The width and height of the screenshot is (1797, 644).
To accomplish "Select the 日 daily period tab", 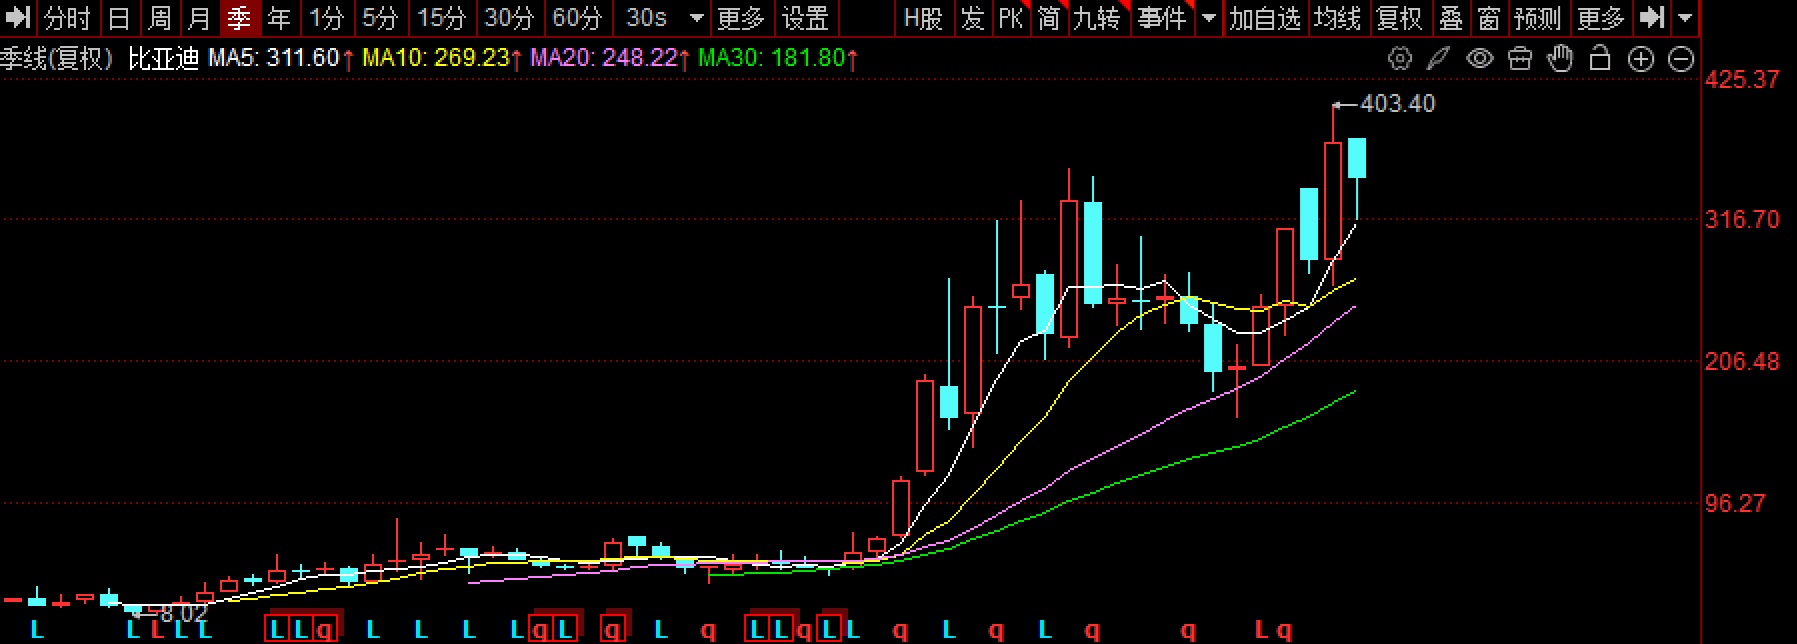I will tap(119, 18).
